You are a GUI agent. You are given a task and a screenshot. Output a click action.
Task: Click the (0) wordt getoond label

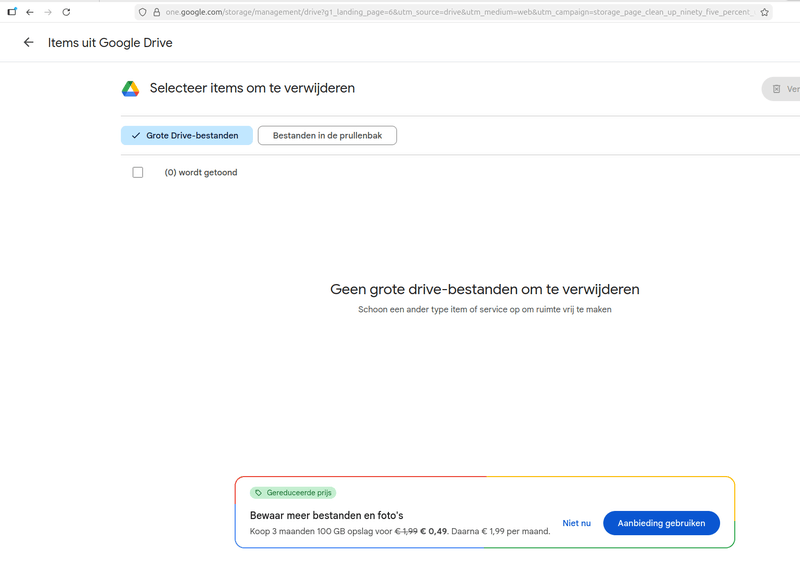click(201, 172)
